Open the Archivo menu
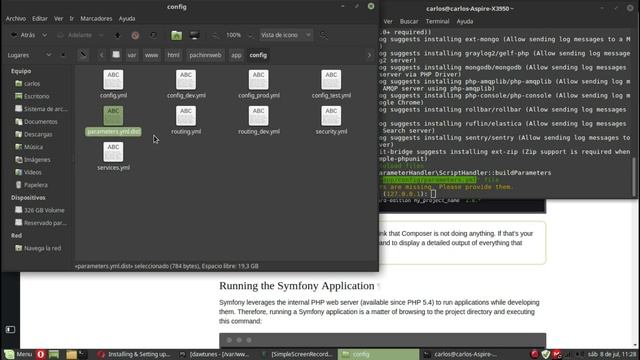 (x=16, y=18)
